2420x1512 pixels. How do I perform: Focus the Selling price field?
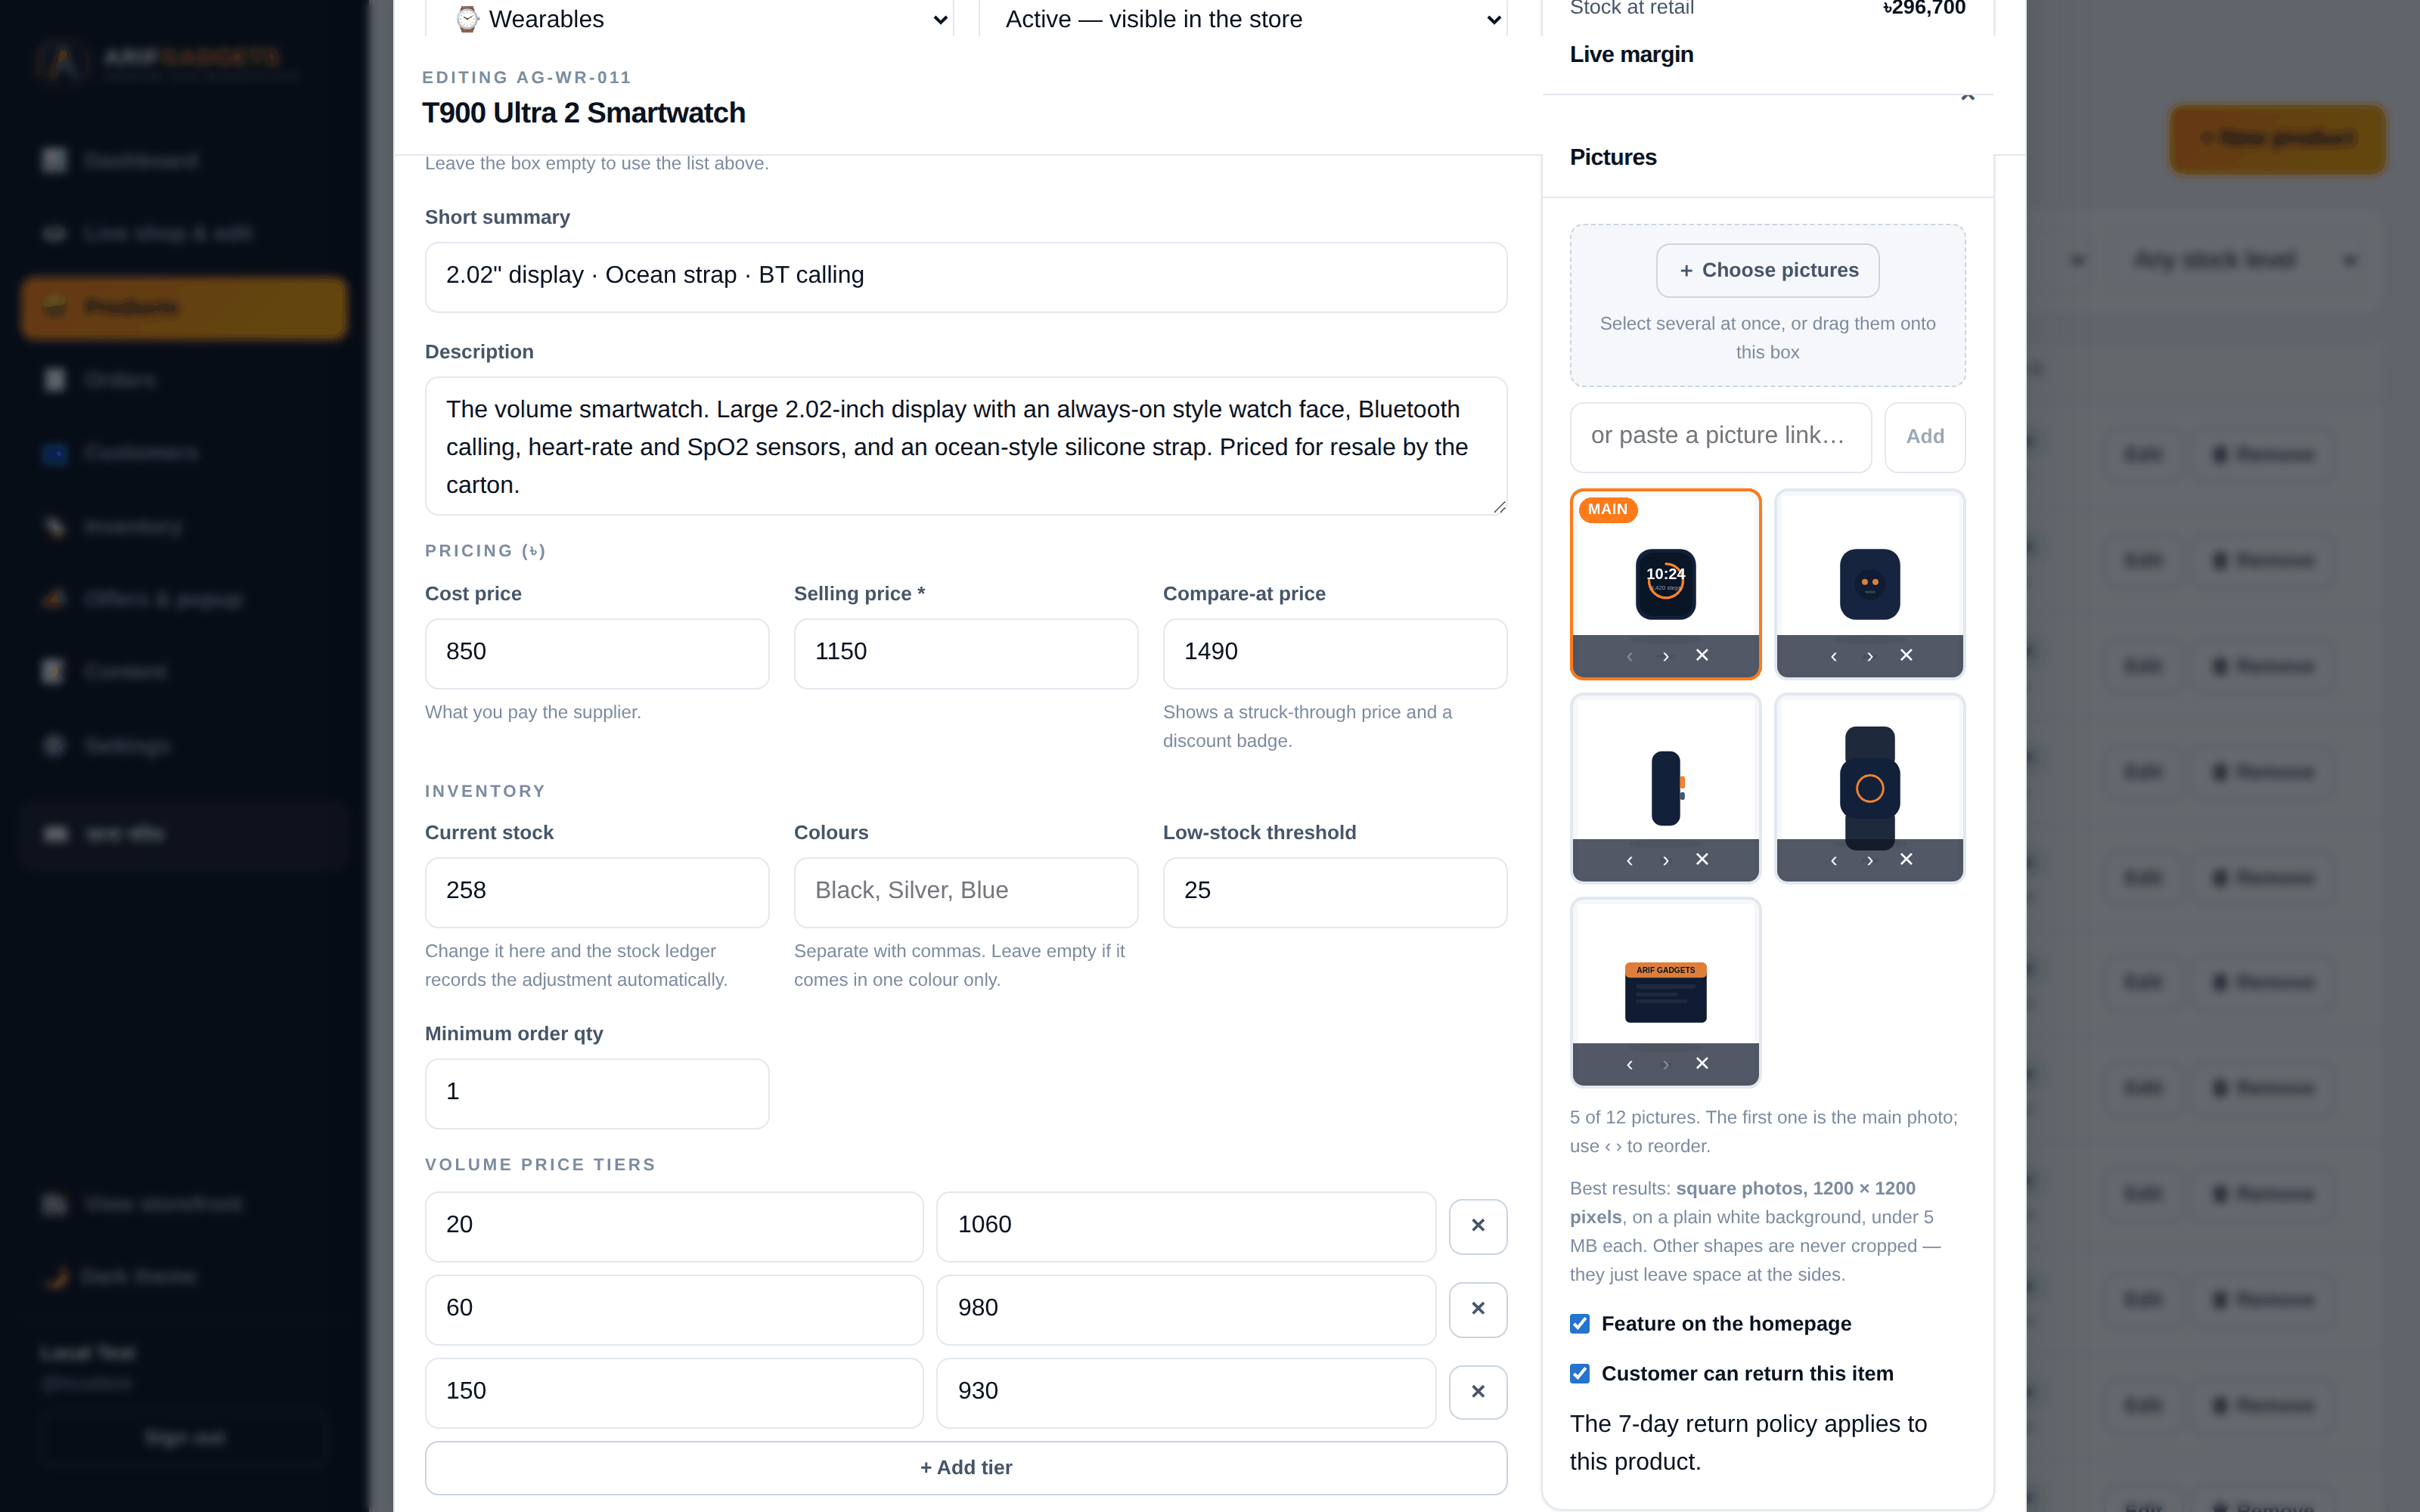(966, 653)
